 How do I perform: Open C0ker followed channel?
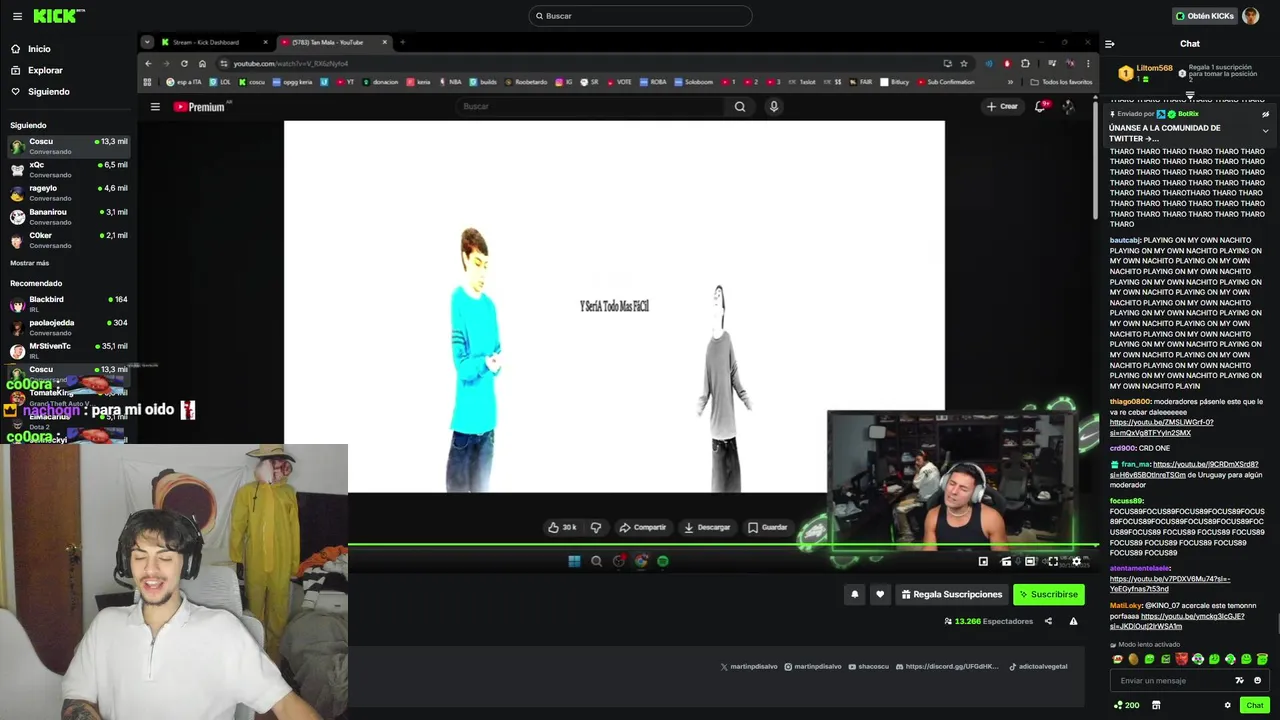coord(68,239)
